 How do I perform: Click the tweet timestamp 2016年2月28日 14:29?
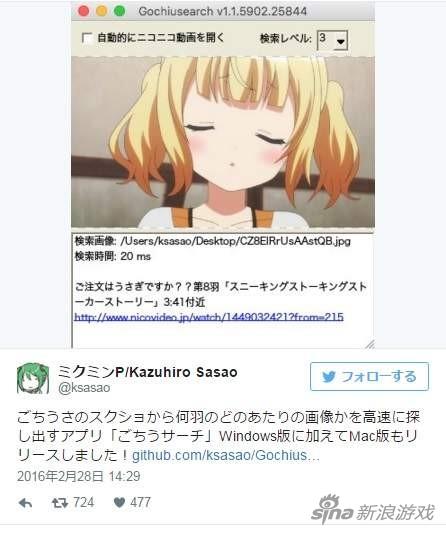[79, 476]
